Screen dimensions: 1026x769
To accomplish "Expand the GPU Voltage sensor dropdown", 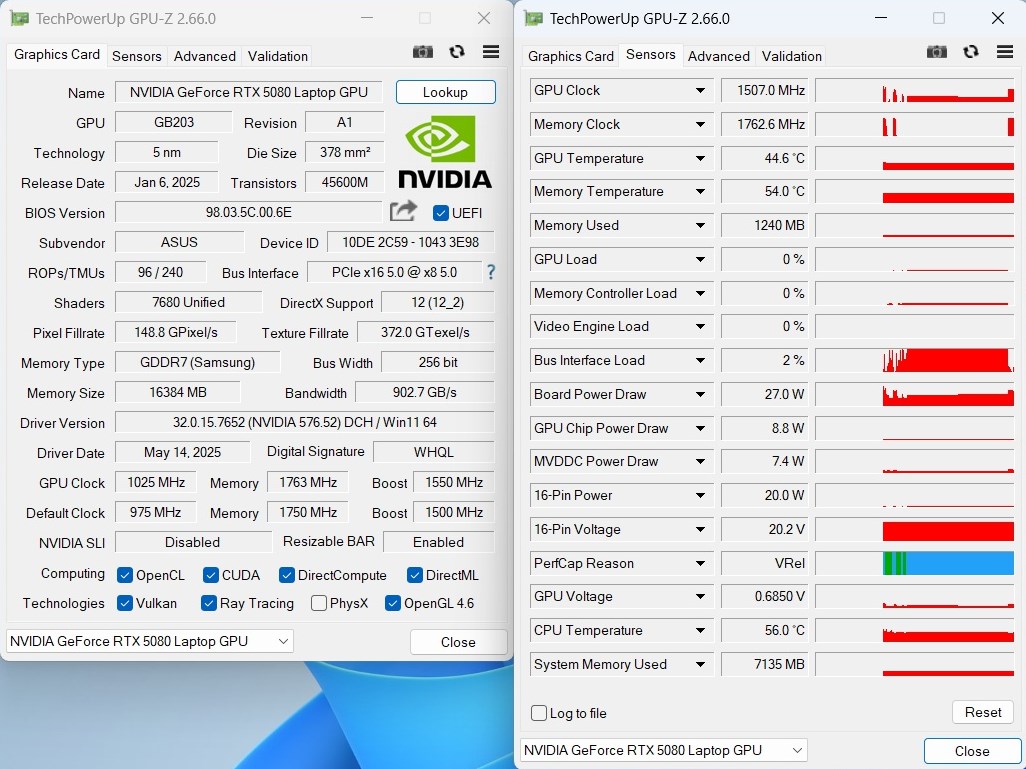I will [700, 597].
